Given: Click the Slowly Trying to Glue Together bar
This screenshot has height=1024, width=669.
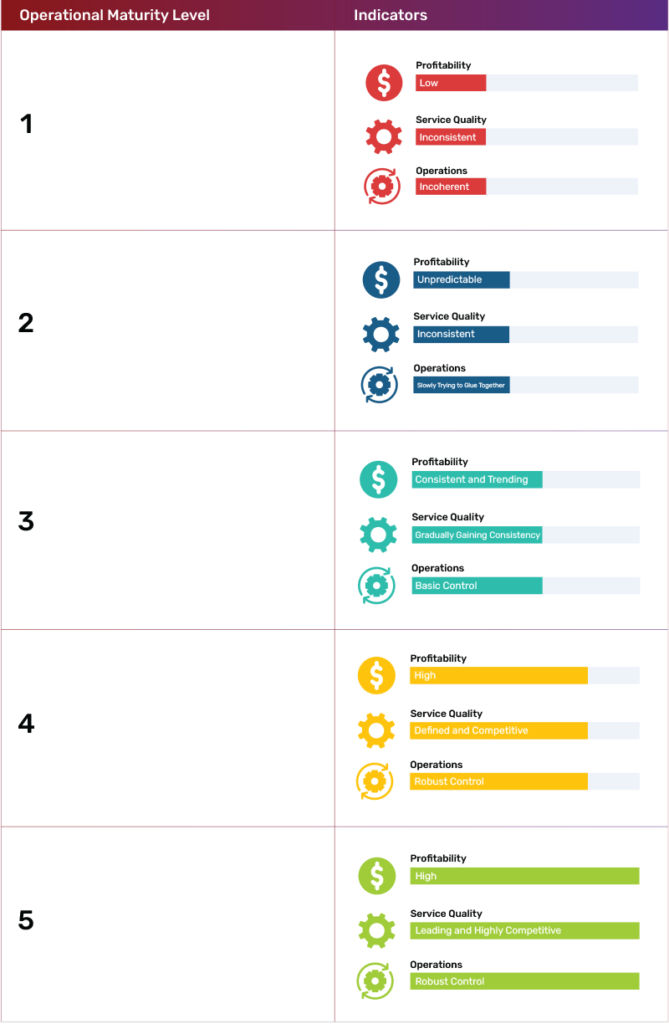Looking at the screenshot, I should pos(461,385).
